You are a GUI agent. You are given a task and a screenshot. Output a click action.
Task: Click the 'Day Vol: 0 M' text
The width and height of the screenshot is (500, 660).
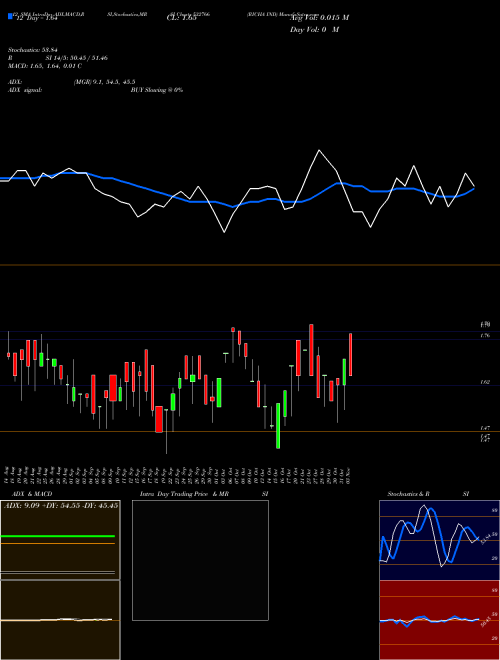pos(314,30)
